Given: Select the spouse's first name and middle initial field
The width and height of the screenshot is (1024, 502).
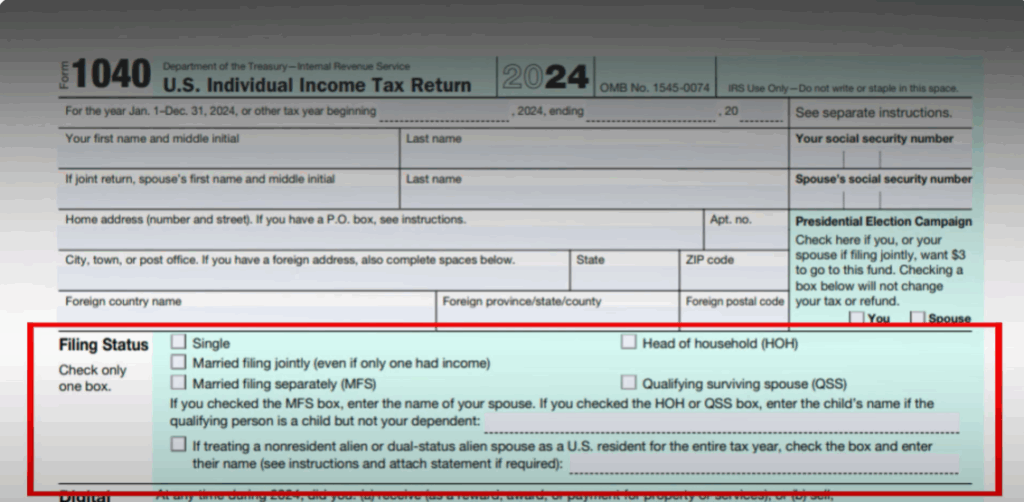Looking at the screenshot, I should coord(228,195).
